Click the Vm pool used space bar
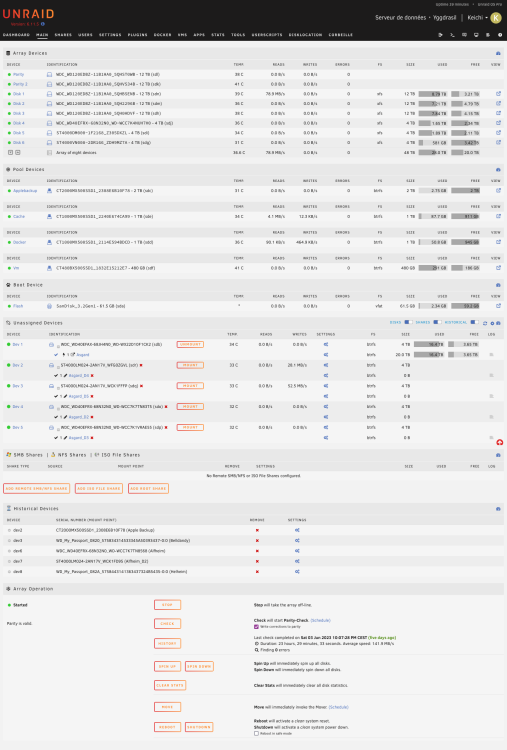Viewport: 507px width, 750px height. (432, 268)
